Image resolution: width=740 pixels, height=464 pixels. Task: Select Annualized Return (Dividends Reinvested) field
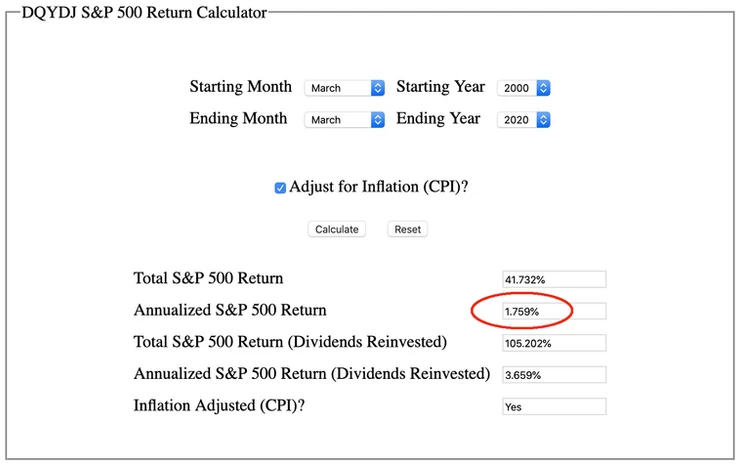click(x=554, y=375)
